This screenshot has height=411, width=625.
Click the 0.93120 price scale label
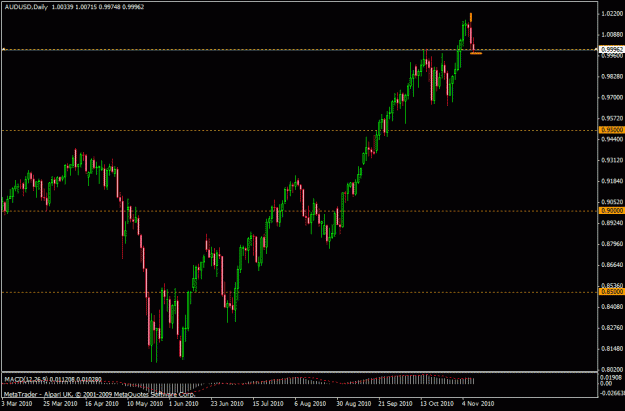[x=612, y=160]
